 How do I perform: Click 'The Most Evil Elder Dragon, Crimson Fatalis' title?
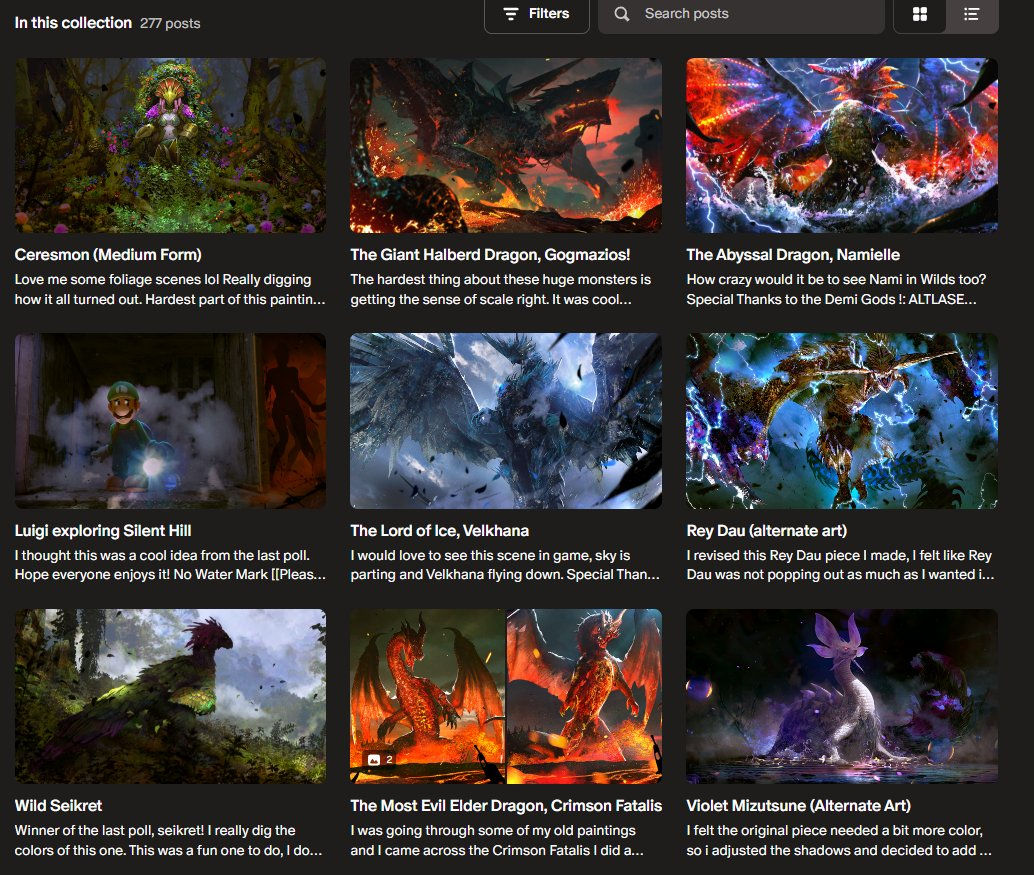[x=506, y=805]
